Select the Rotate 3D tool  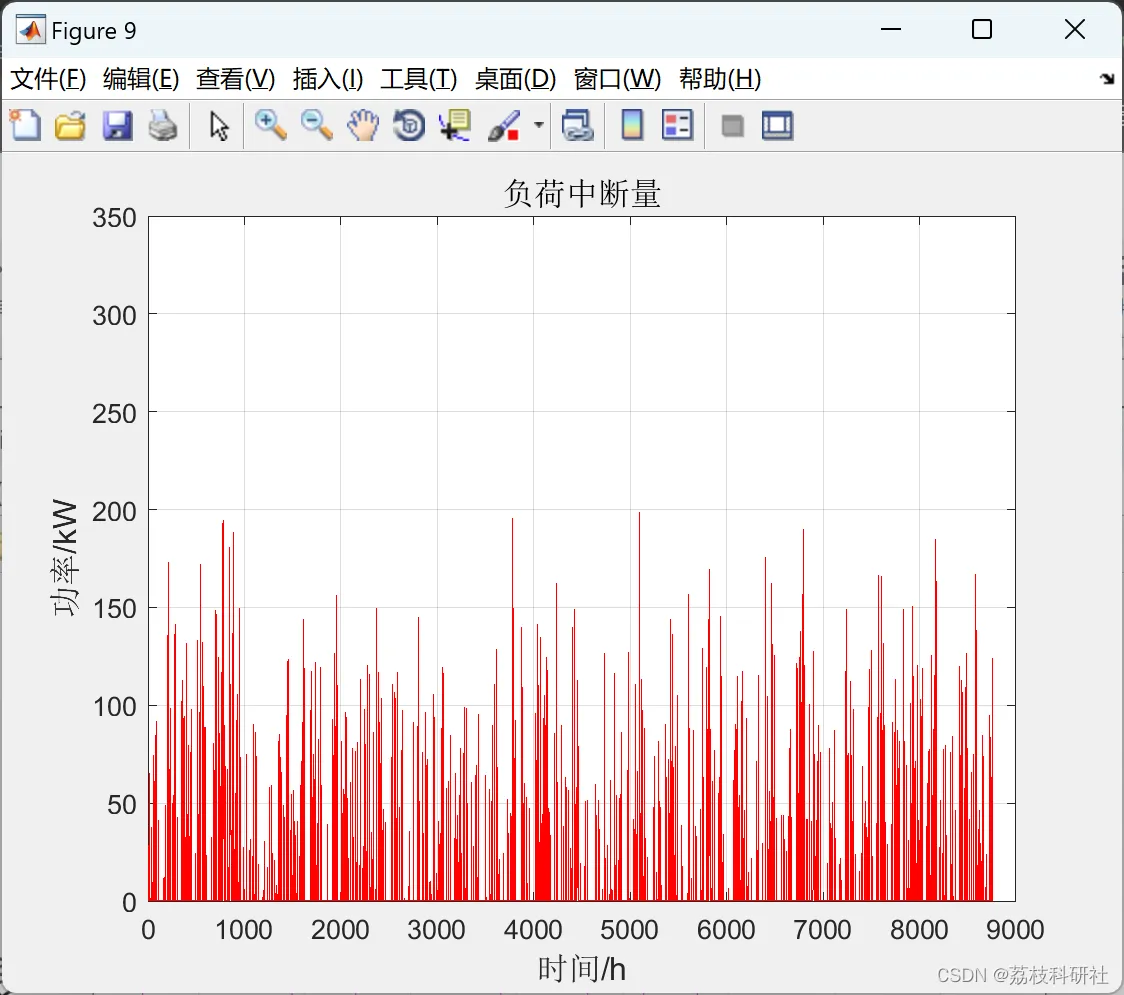(x=409, y=125)
